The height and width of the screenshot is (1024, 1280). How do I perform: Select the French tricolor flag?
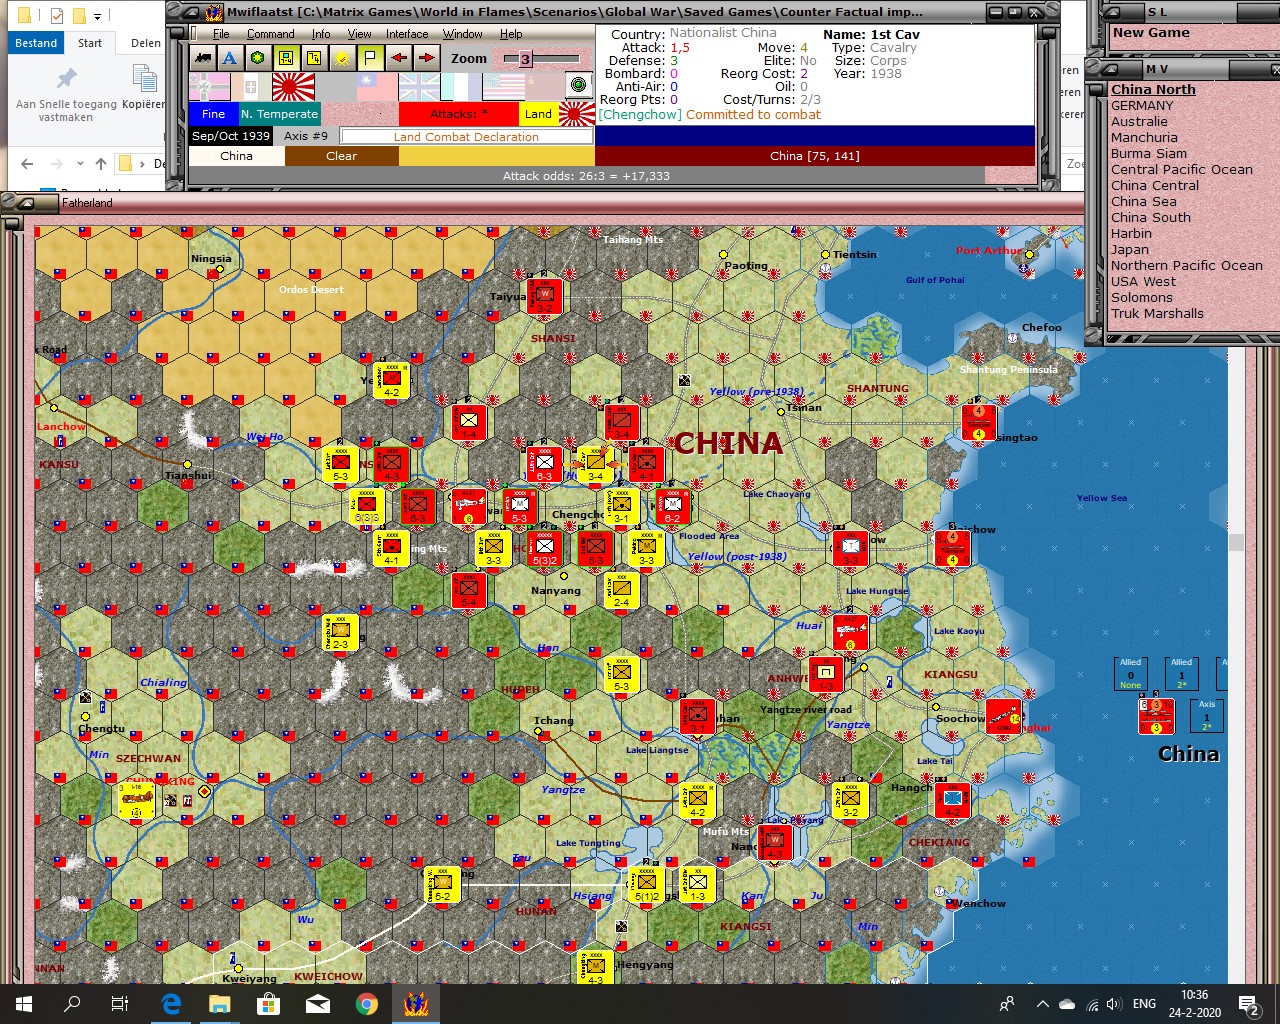click(x=461, y=87)
